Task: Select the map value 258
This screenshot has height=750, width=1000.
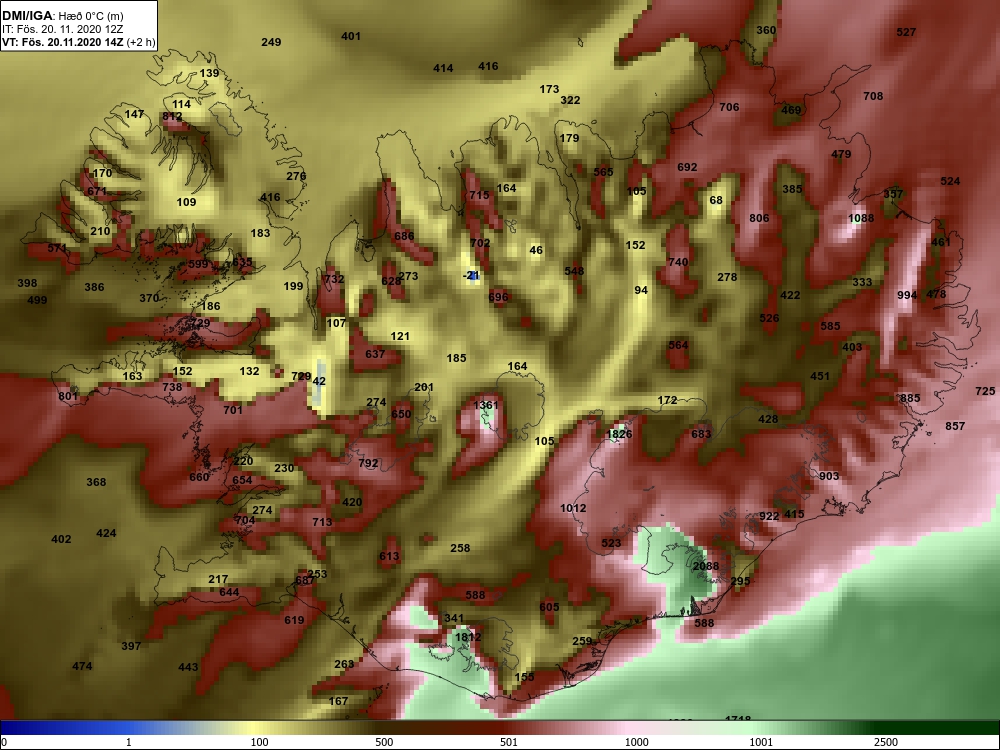Action: click(460, 548)
